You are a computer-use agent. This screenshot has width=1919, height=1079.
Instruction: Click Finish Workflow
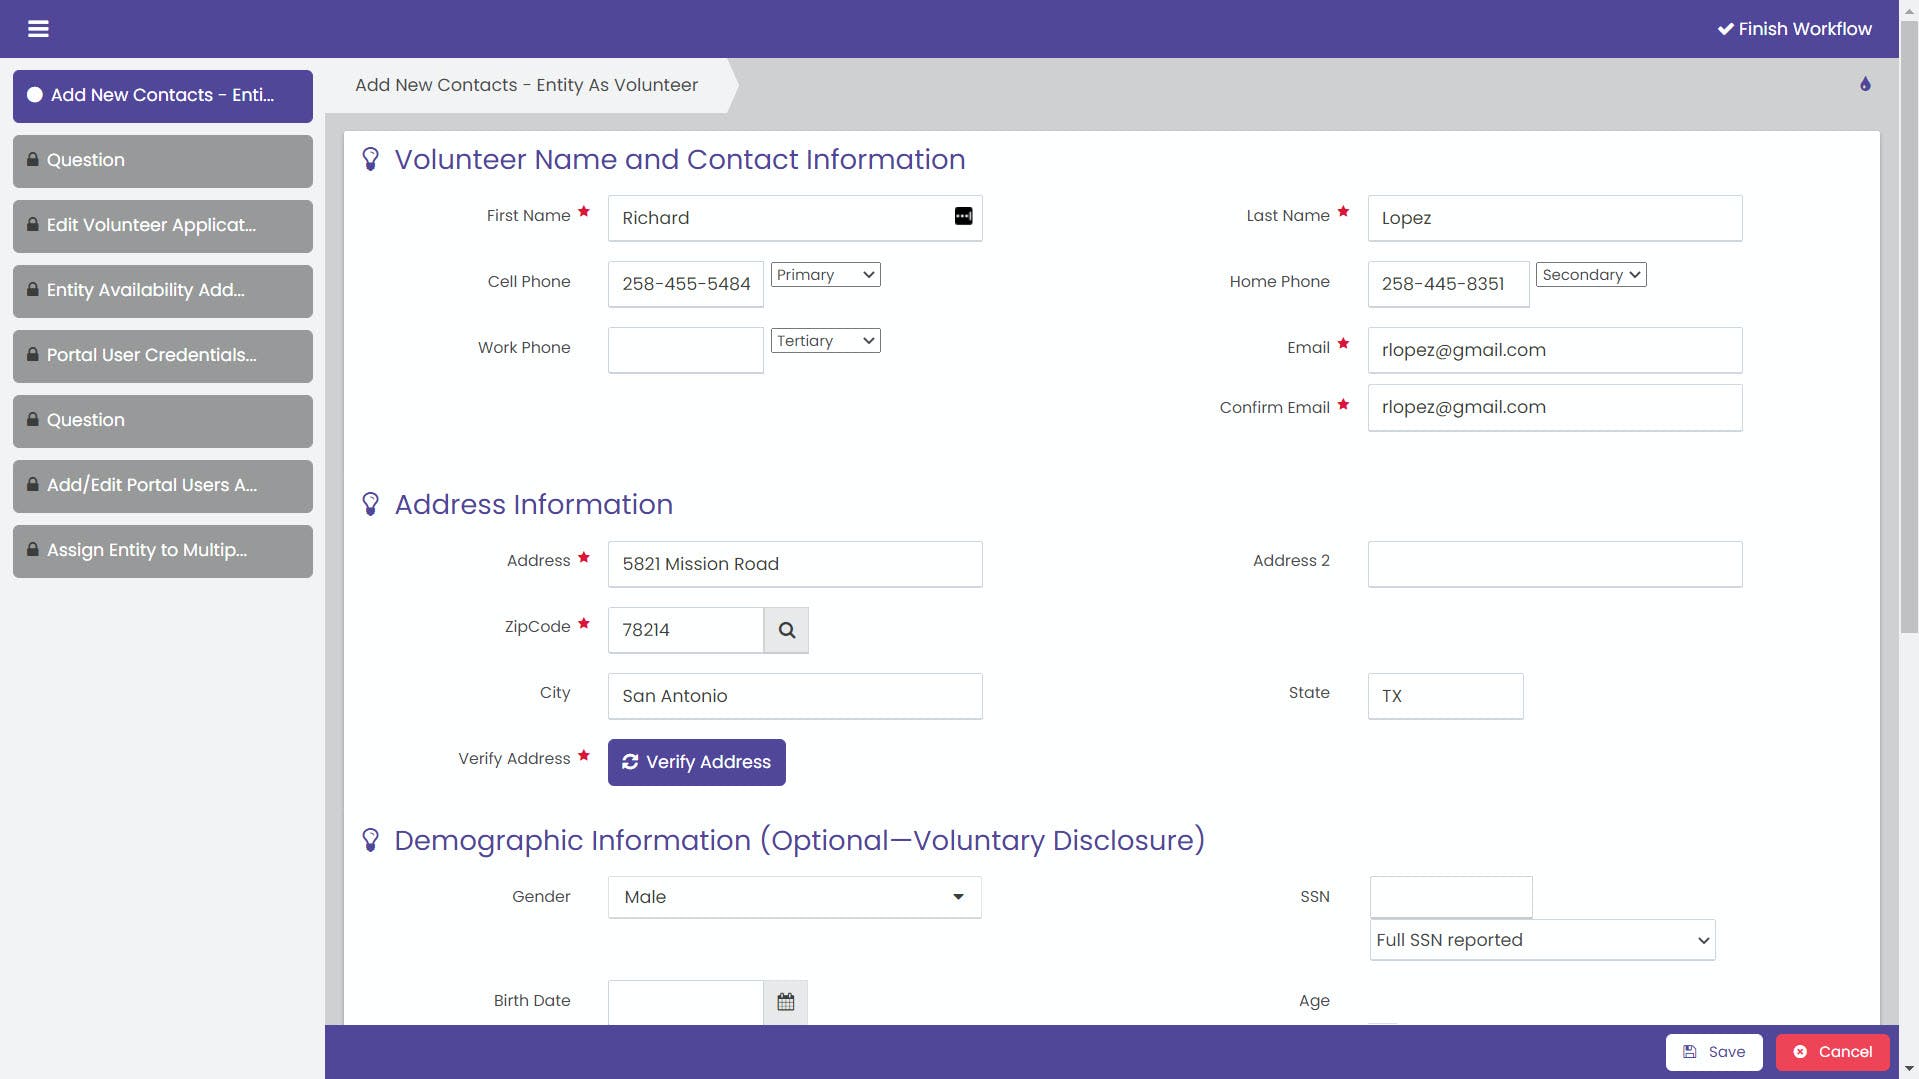[1794, 29]
